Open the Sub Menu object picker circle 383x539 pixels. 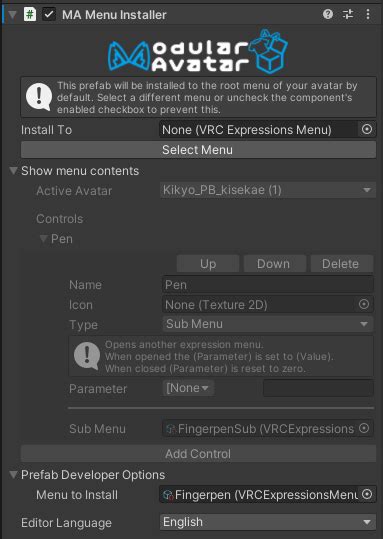coord(364,428)
